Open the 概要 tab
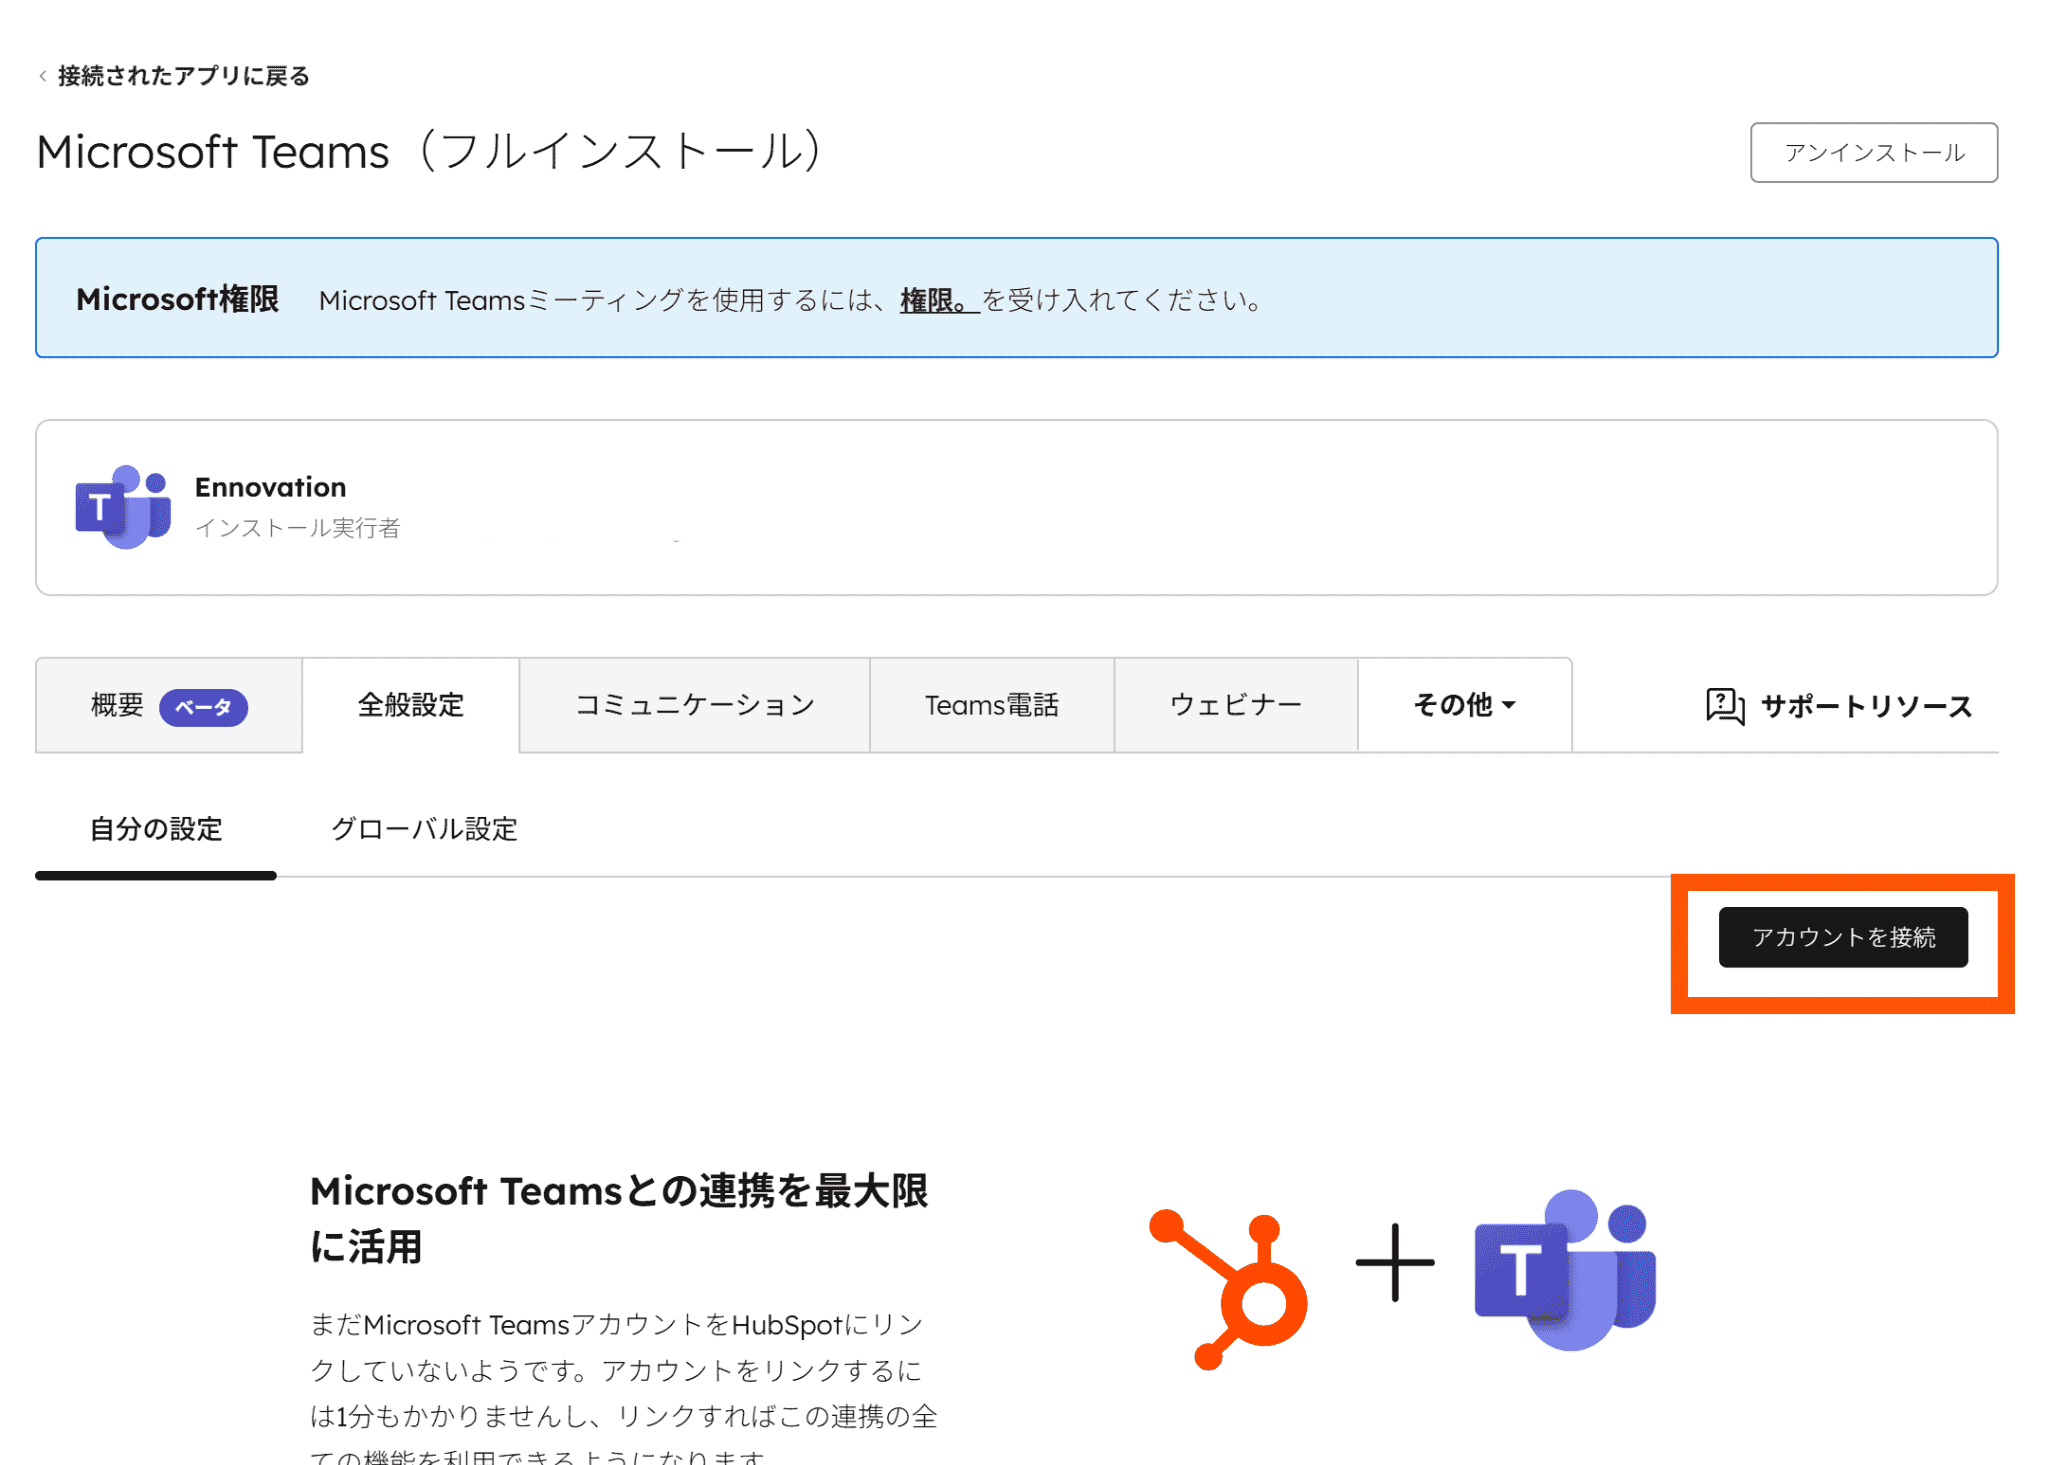Screen dimensions: 2048x1465 [x=118, y=705]
